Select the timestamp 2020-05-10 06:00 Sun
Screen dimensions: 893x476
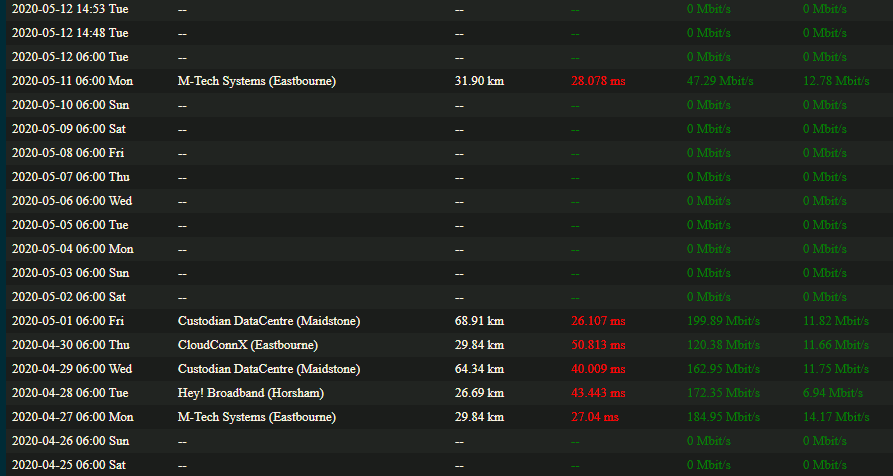click(71, 105)
